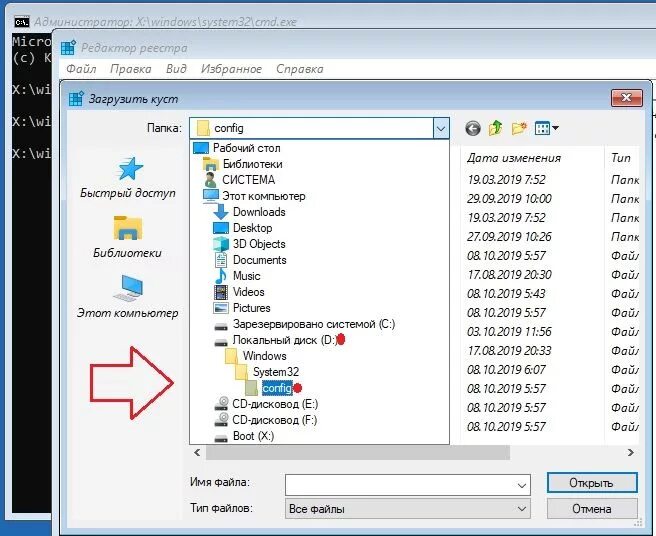
Task: Select Локальный диск (D:) drive
Action: coord(285,340)
